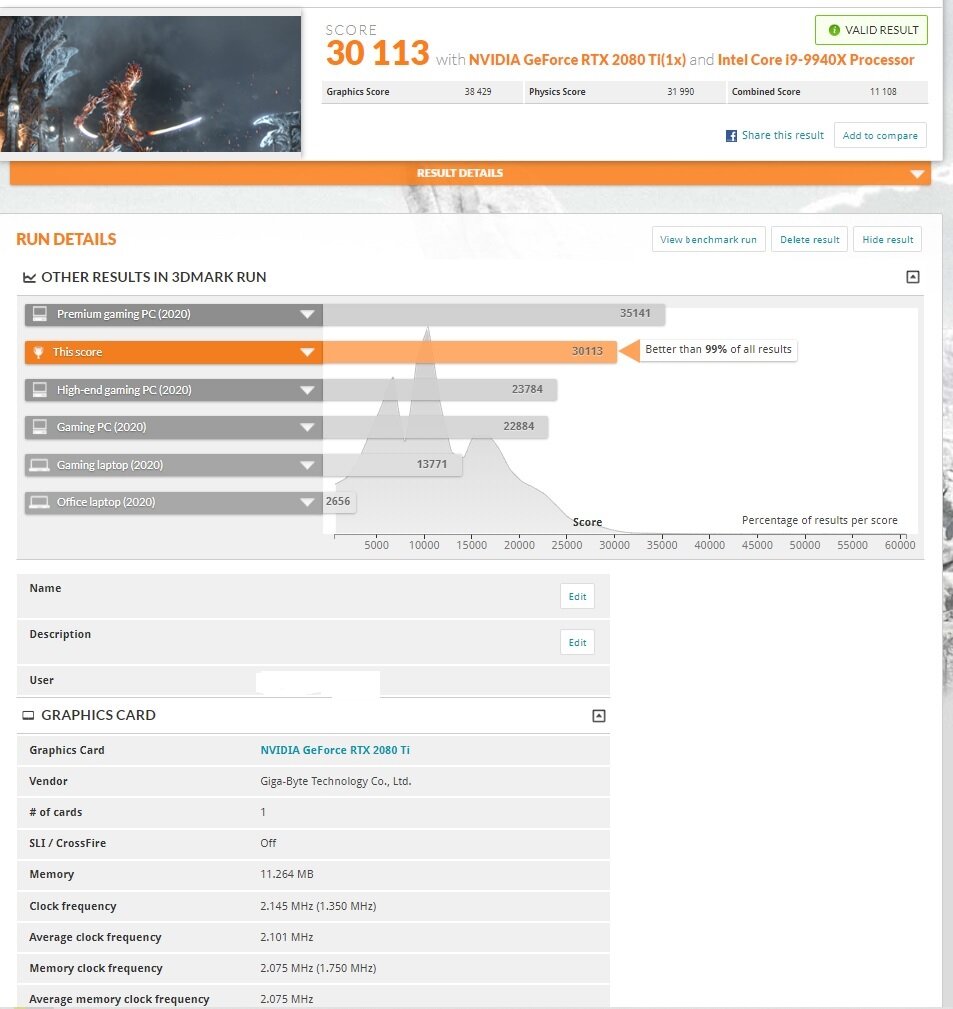Click the Intel Core i9-9940X Processor link
Screen dimensions: 953x1009
point(815,60)
